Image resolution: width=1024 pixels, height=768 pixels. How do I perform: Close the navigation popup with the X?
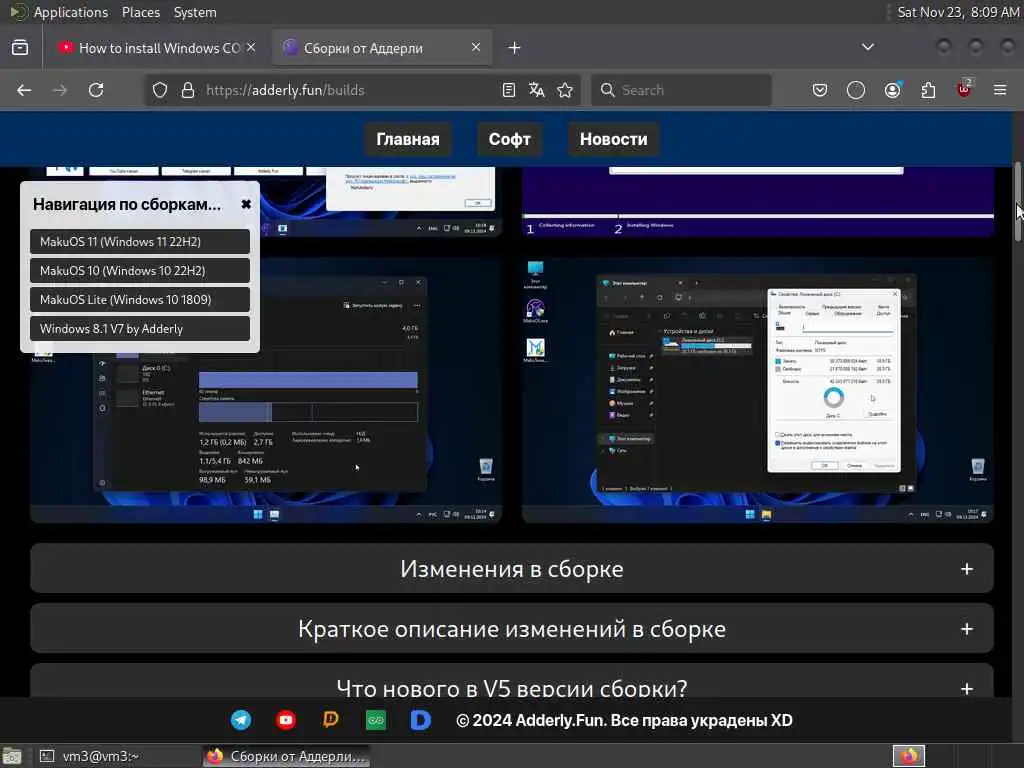pos(246,204)
